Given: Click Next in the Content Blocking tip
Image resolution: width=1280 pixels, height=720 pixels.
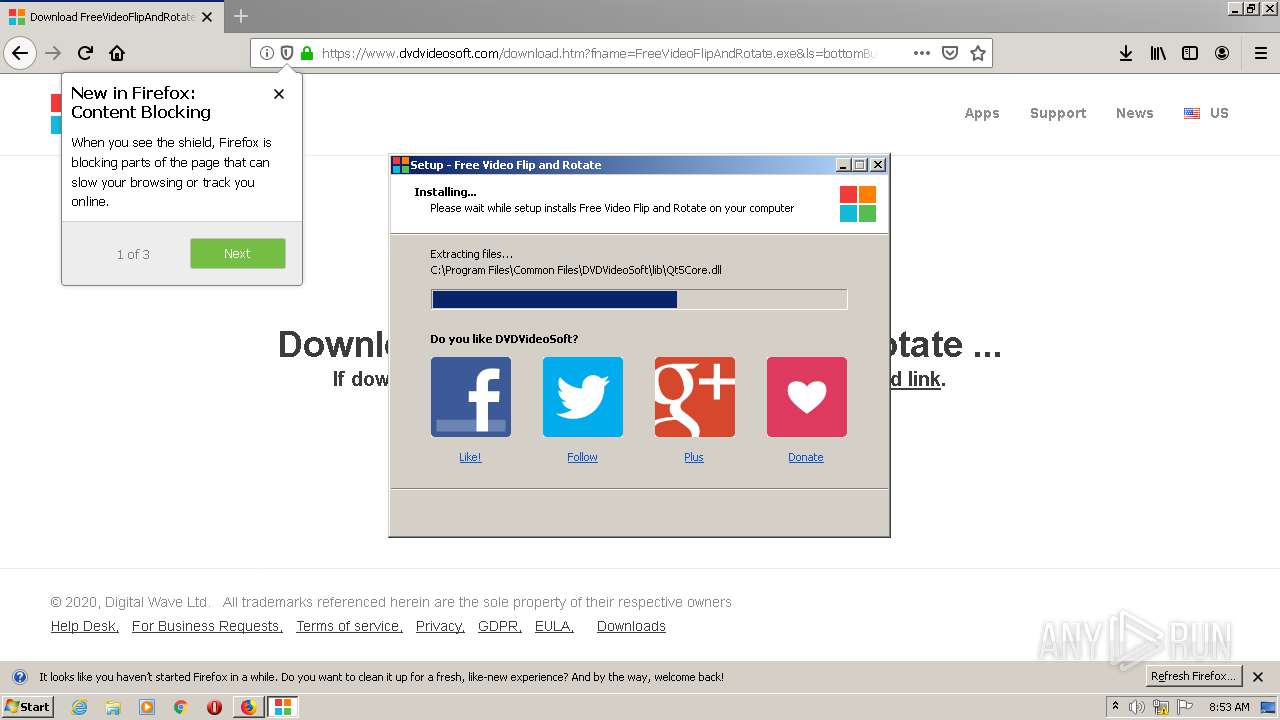Looking at the screenshot, I should pos(238,253).
